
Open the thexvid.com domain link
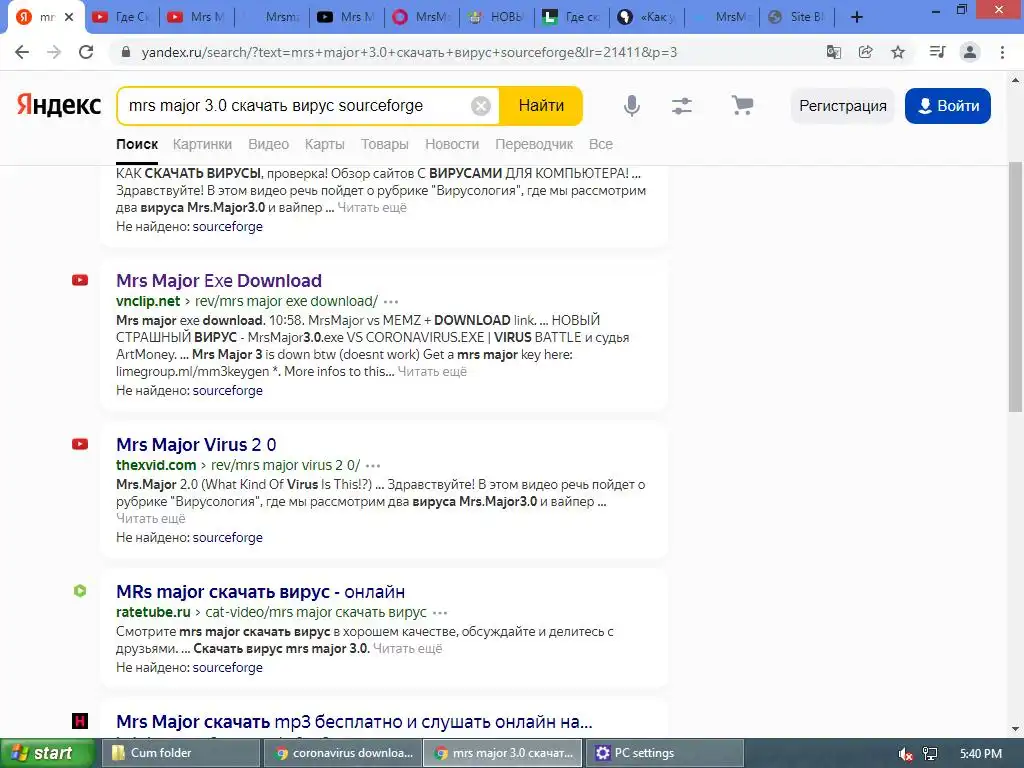[156, 465]
